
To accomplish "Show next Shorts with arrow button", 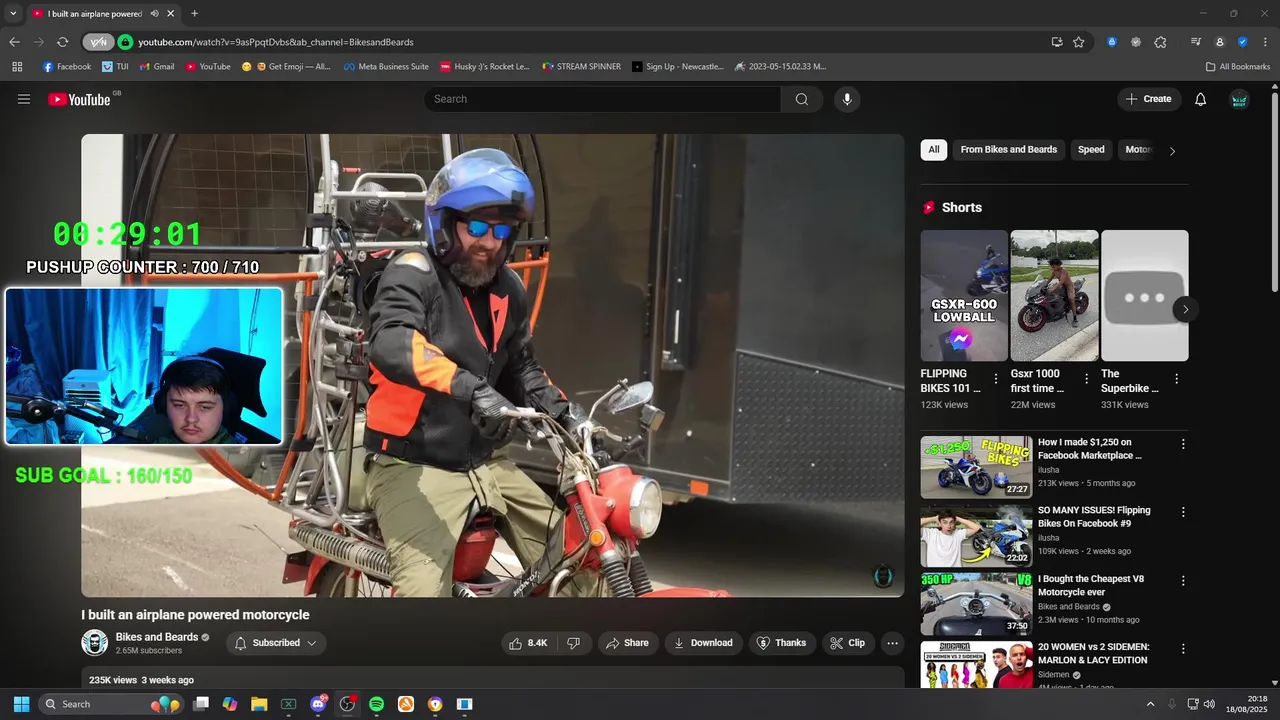I will click(x=1185, y=309).
